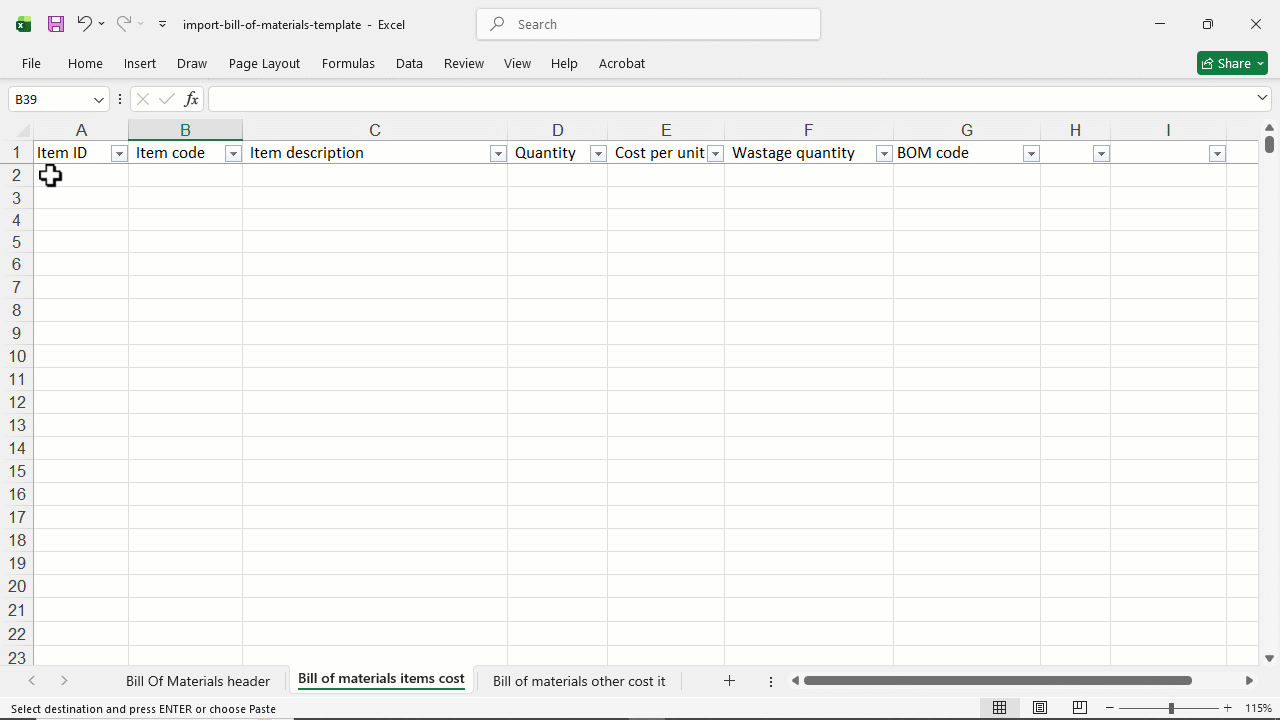The image size is (1280, 720).
Task: Open the Item ID filter dropdown
Action: (x=119, y=154)
